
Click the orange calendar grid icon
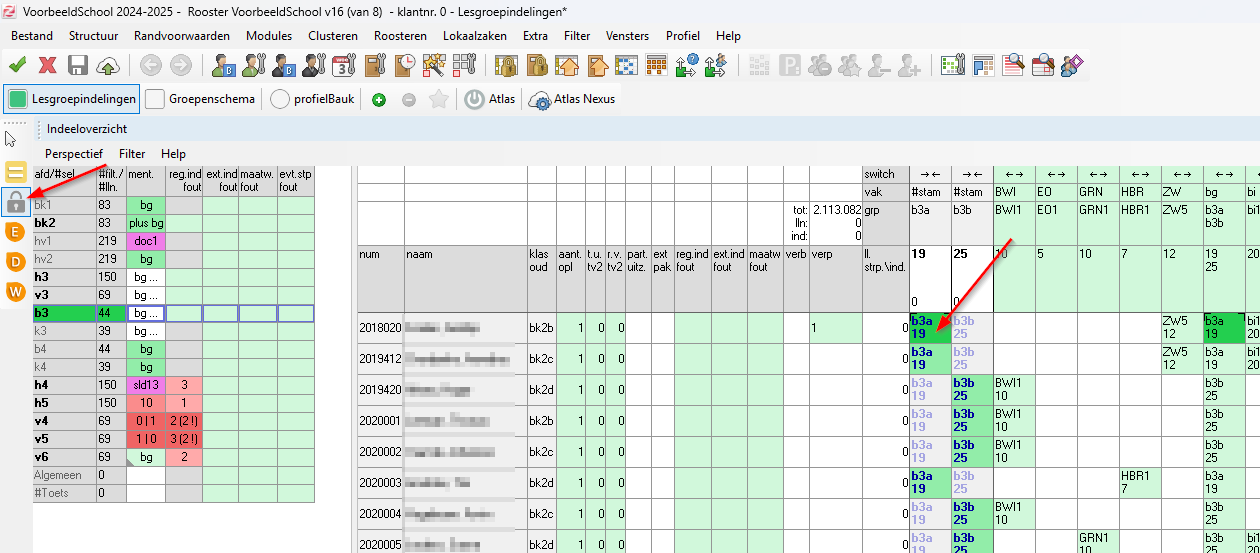pos(657,66)
